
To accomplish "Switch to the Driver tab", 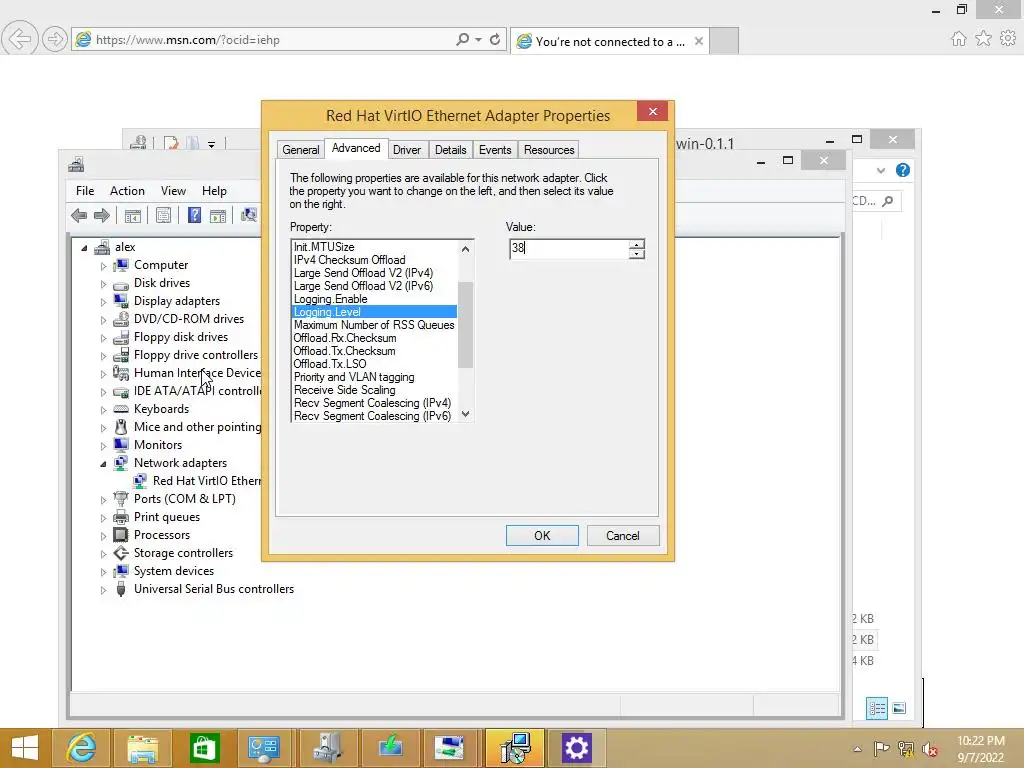I will click(406, 150).
